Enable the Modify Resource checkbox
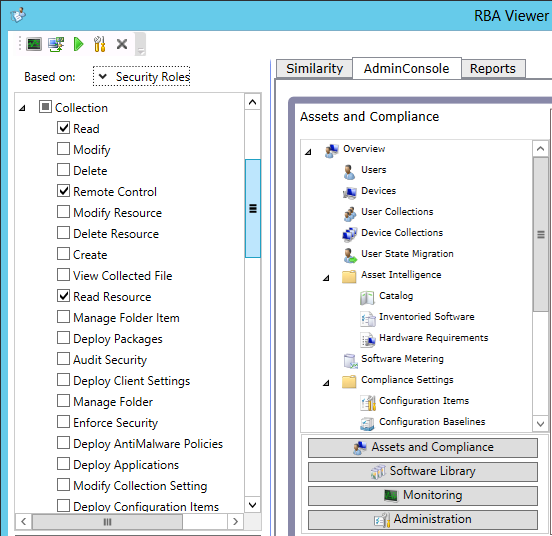This screenshot has width=552, height=536. (63, 212)
